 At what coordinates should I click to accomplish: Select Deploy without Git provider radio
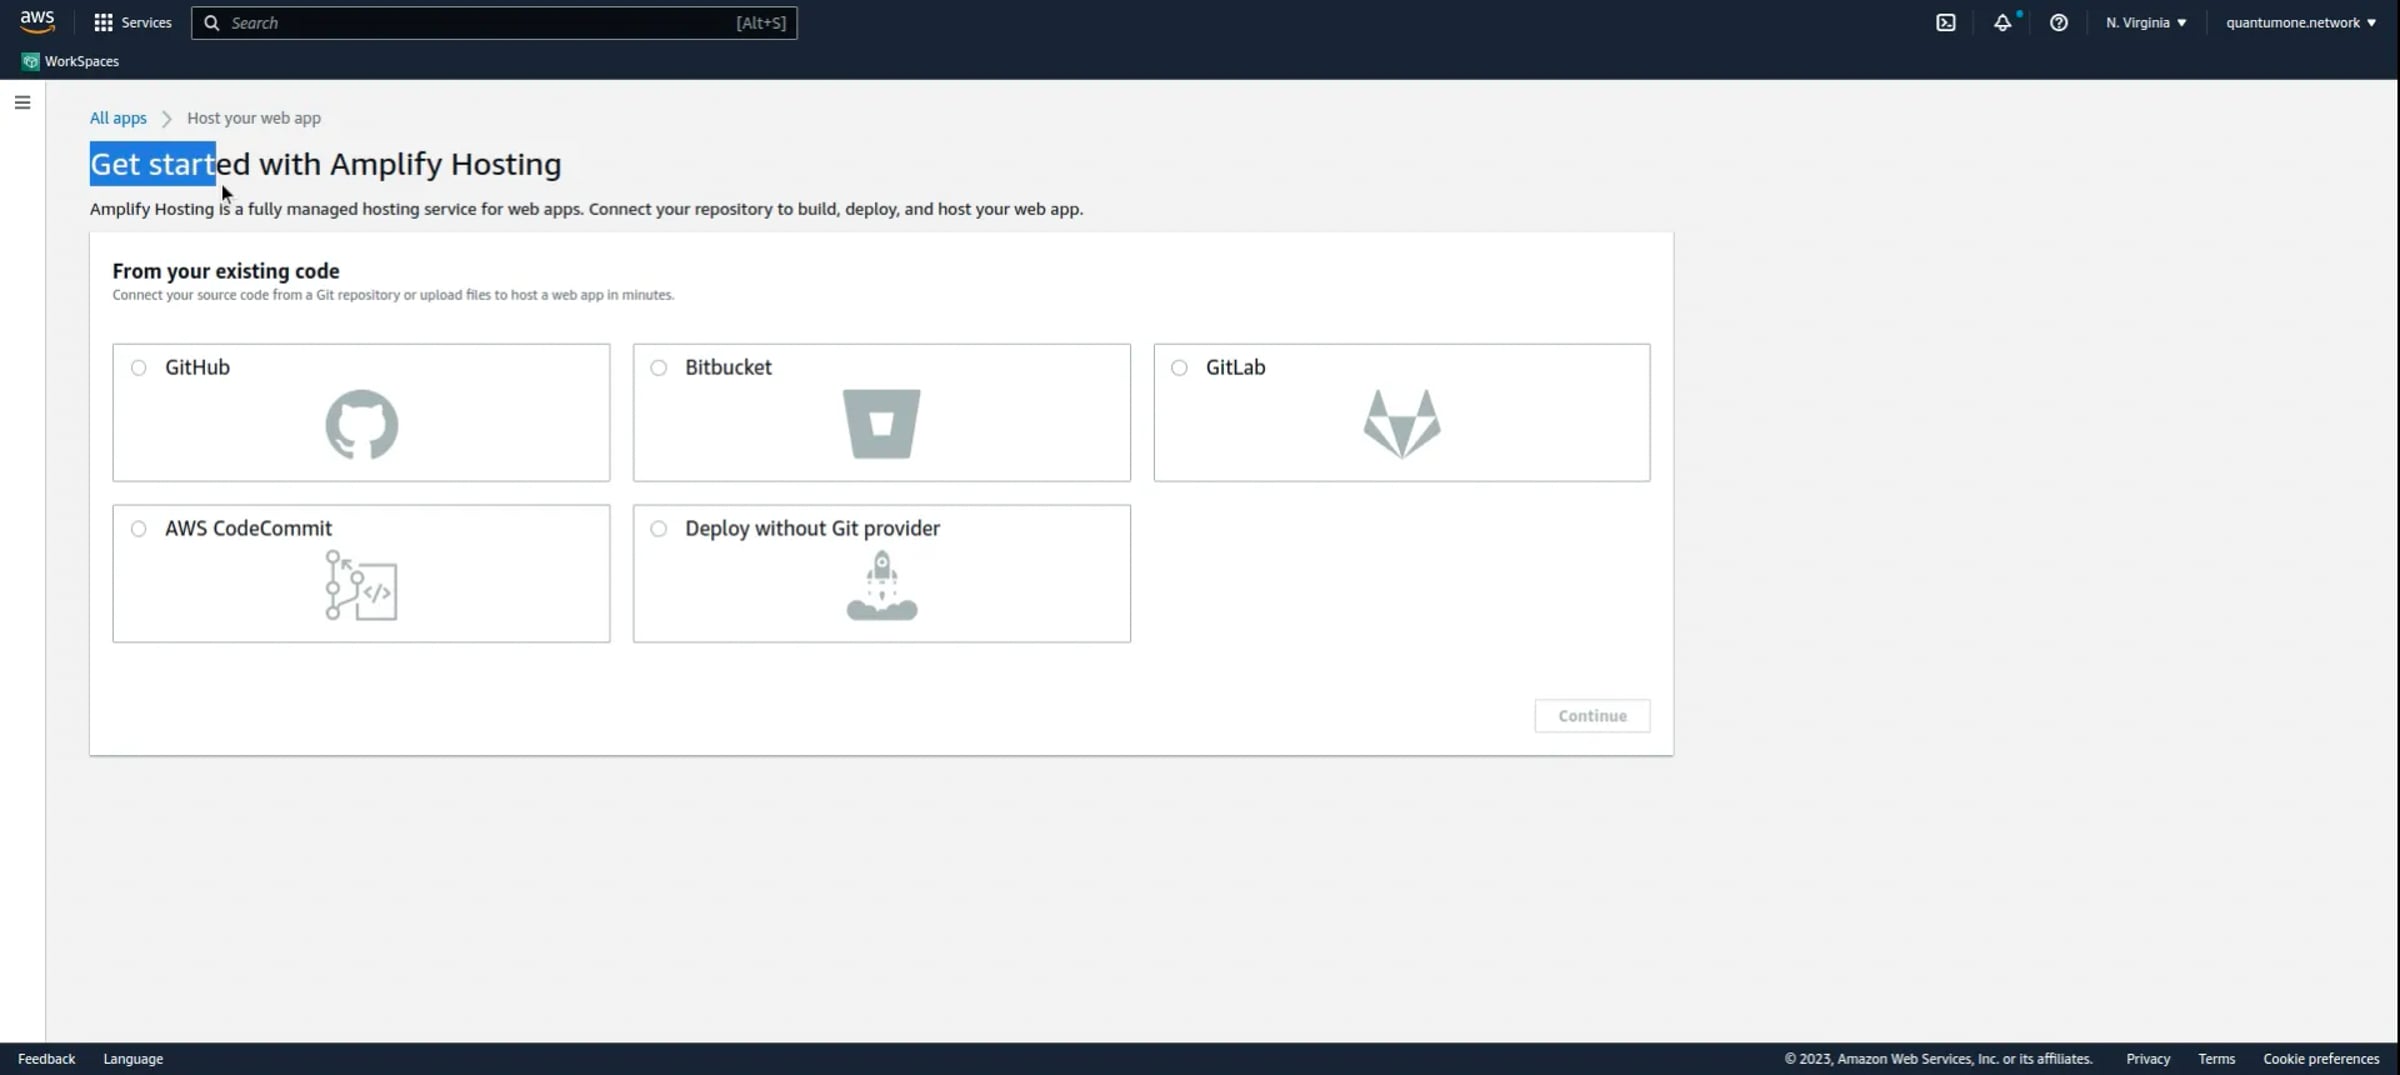click(x=659, y=528)
